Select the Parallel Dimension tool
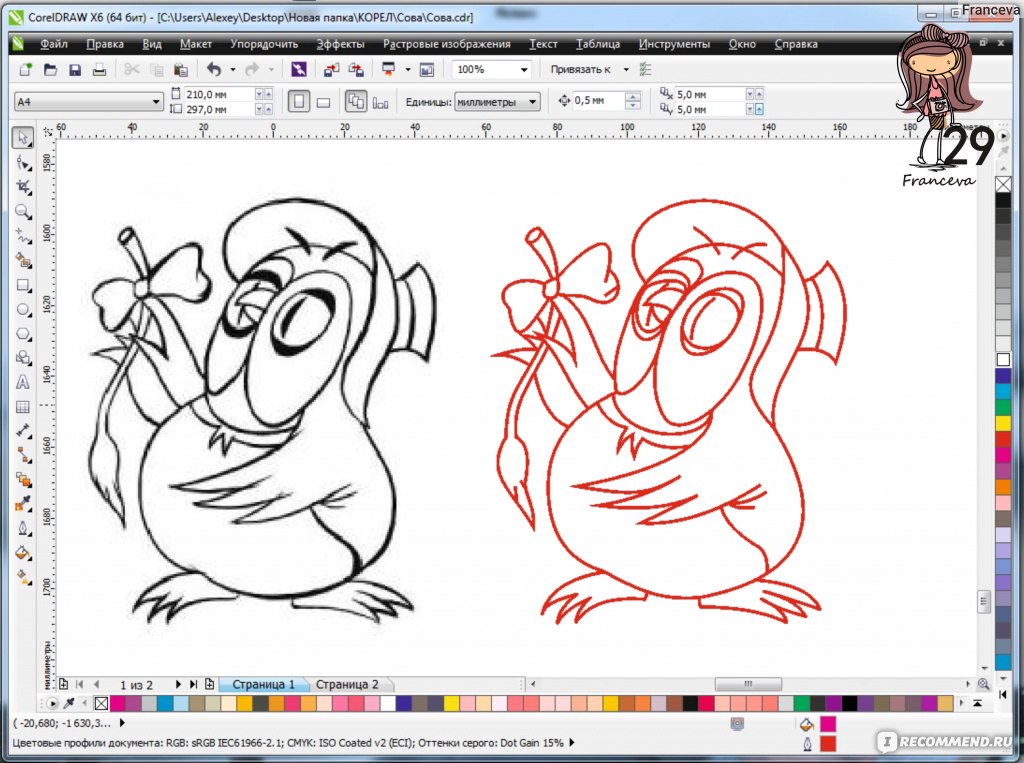Screen dimensions: 1024x763 [x=24, y=431]
